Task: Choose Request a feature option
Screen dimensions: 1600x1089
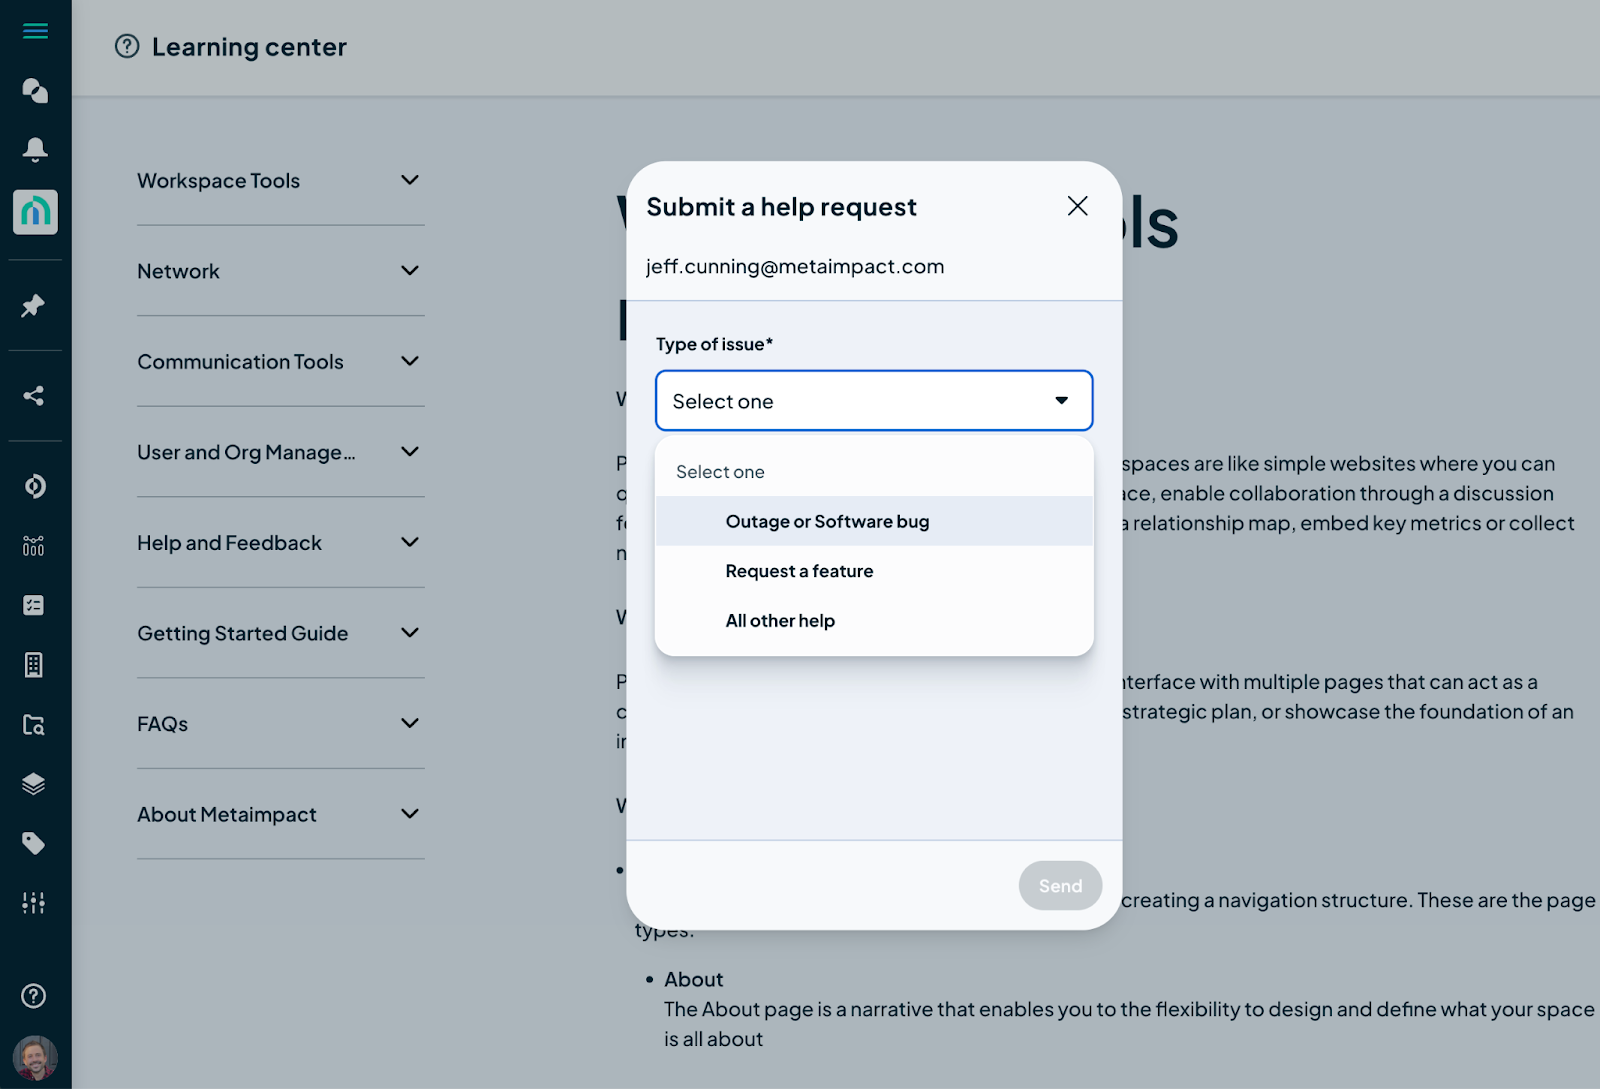Action: (799, 571)
